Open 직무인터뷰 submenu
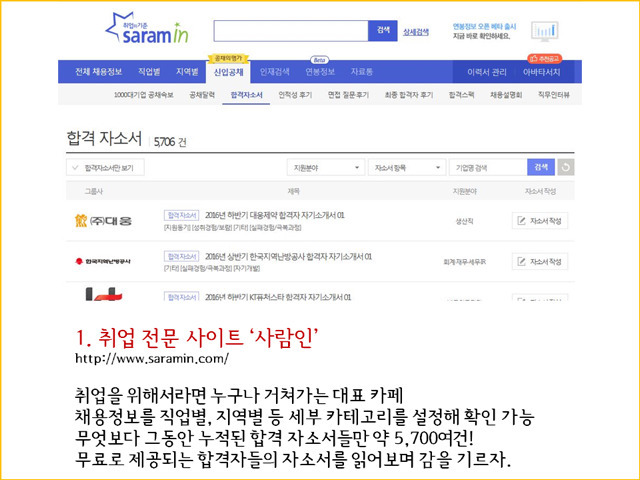This screenshot has height=480, width=640. [x=553, y=95]
